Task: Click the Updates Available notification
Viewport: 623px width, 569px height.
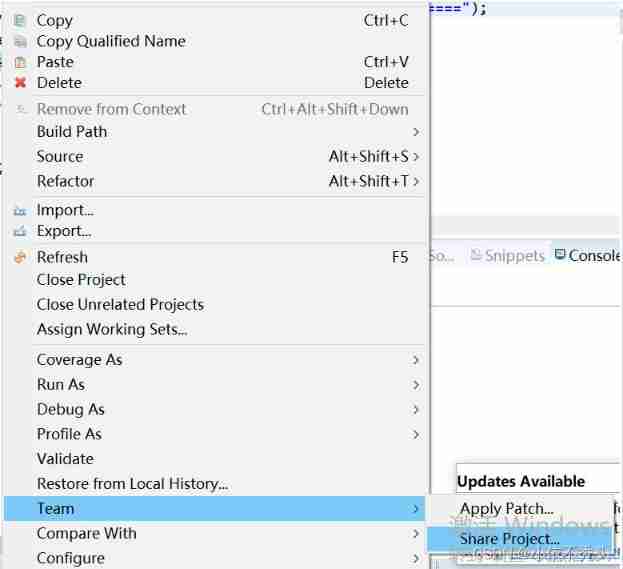Action: (521, 481)
